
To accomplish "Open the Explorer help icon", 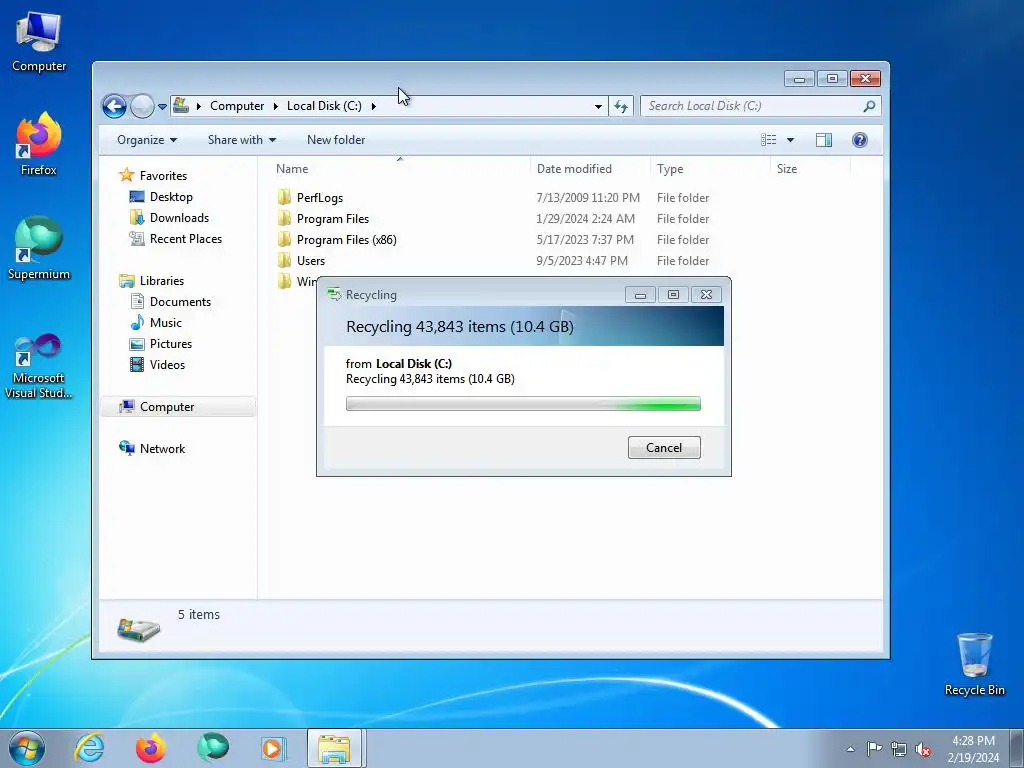I will [x=860, y=140].
